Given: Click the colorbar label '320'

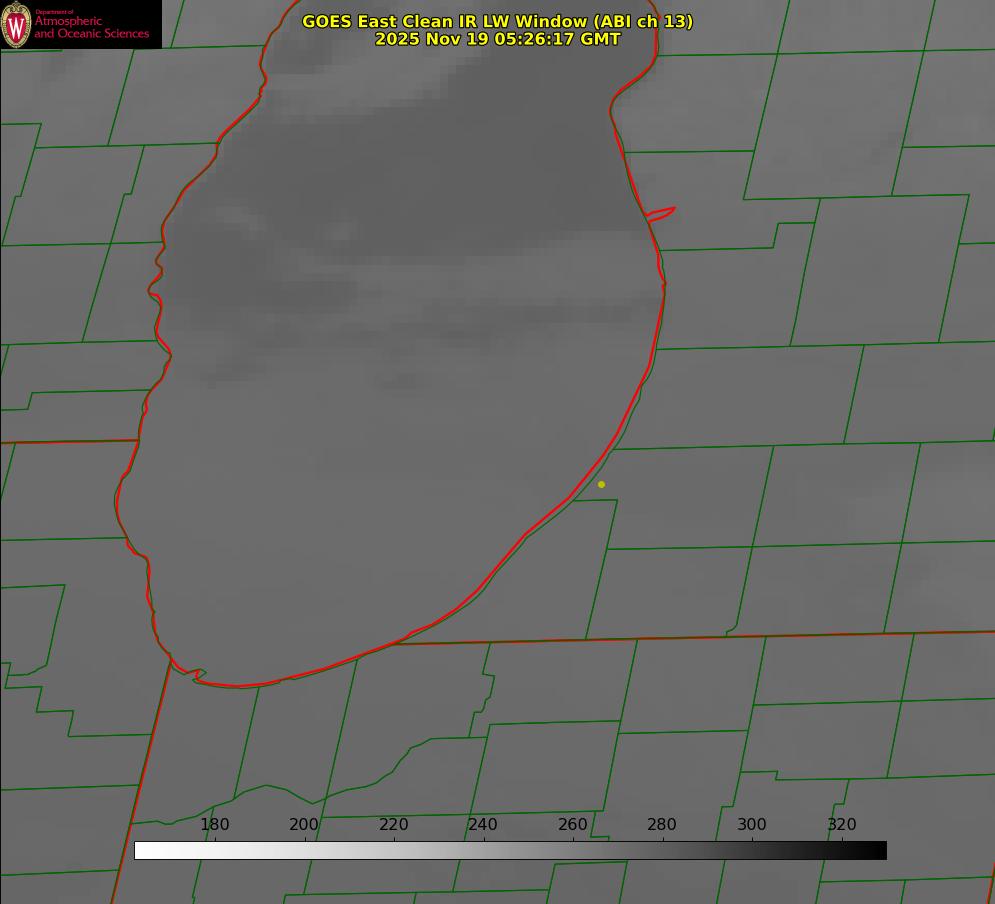Looking at the screenshot, I should tap(842, 824).
